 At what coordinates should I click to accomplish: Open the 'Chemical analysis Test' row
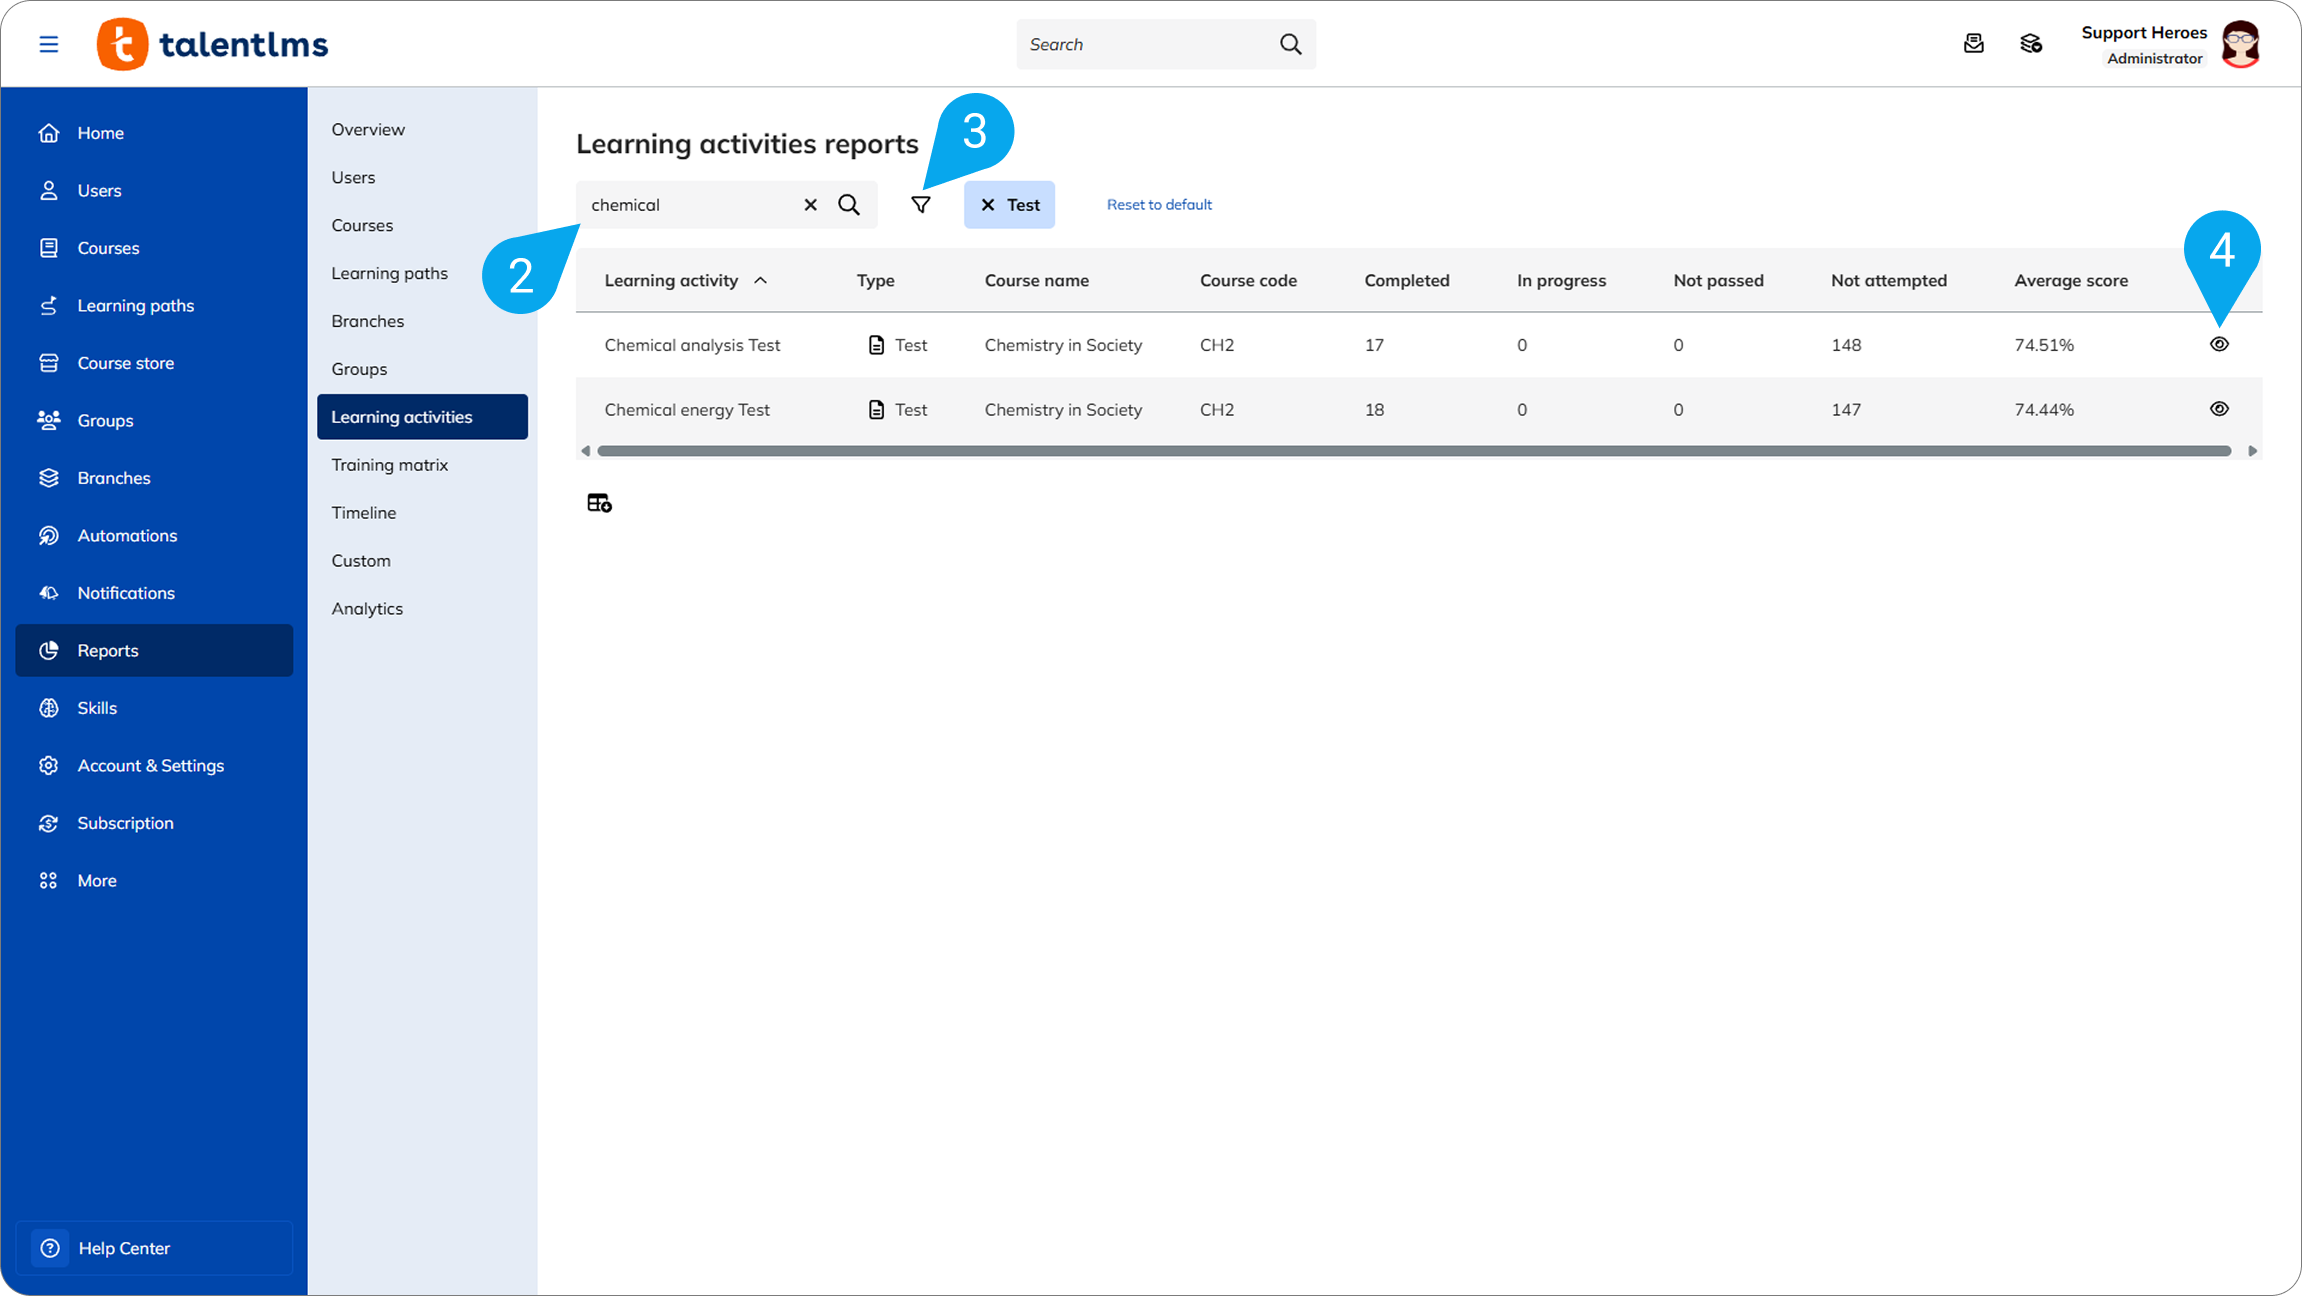click(1419, 345)
